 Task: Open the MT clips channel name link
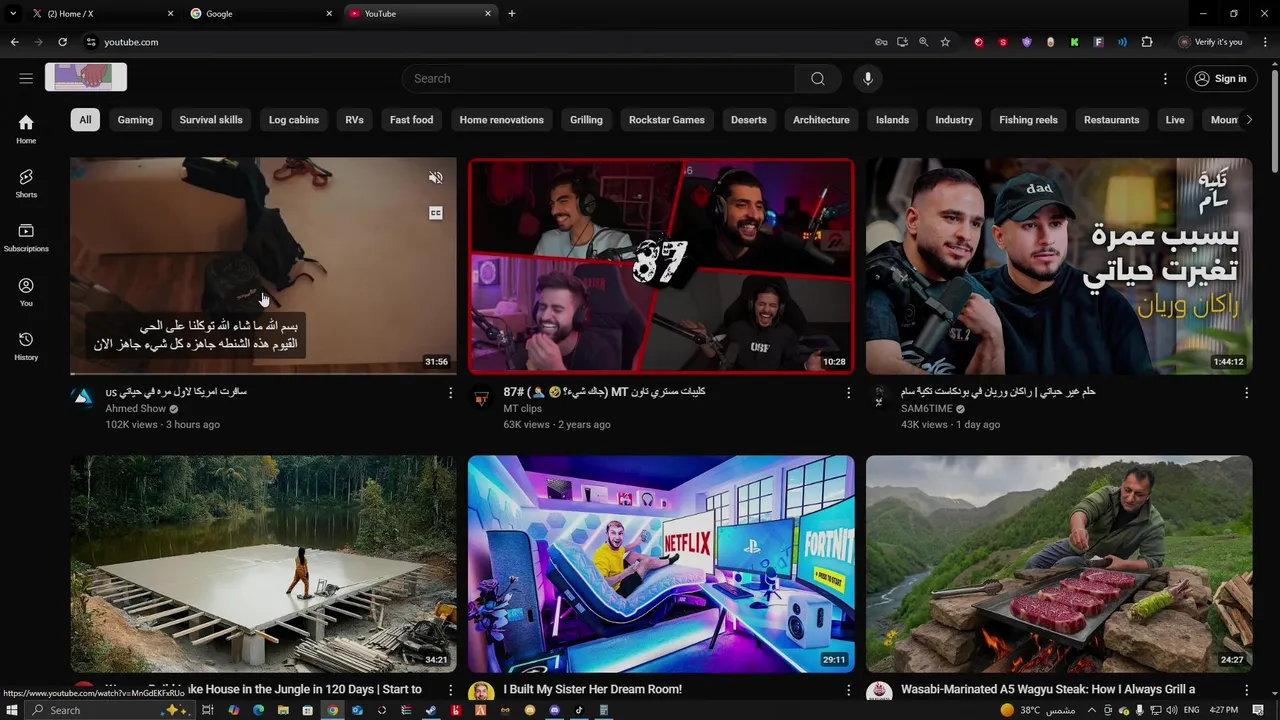pyautogui.click(x=523, y=409)
